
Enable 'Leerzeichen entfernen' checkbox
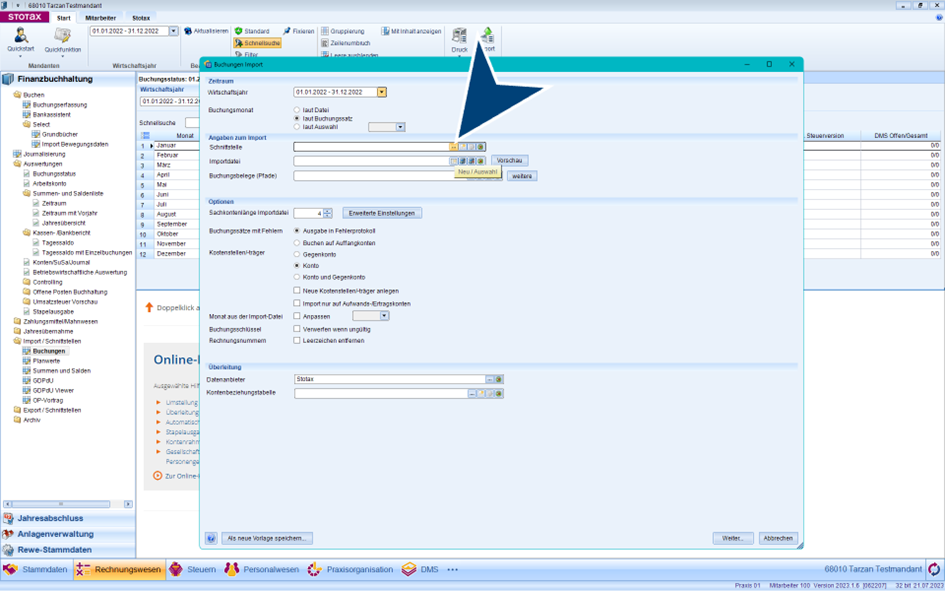(297, 340)
